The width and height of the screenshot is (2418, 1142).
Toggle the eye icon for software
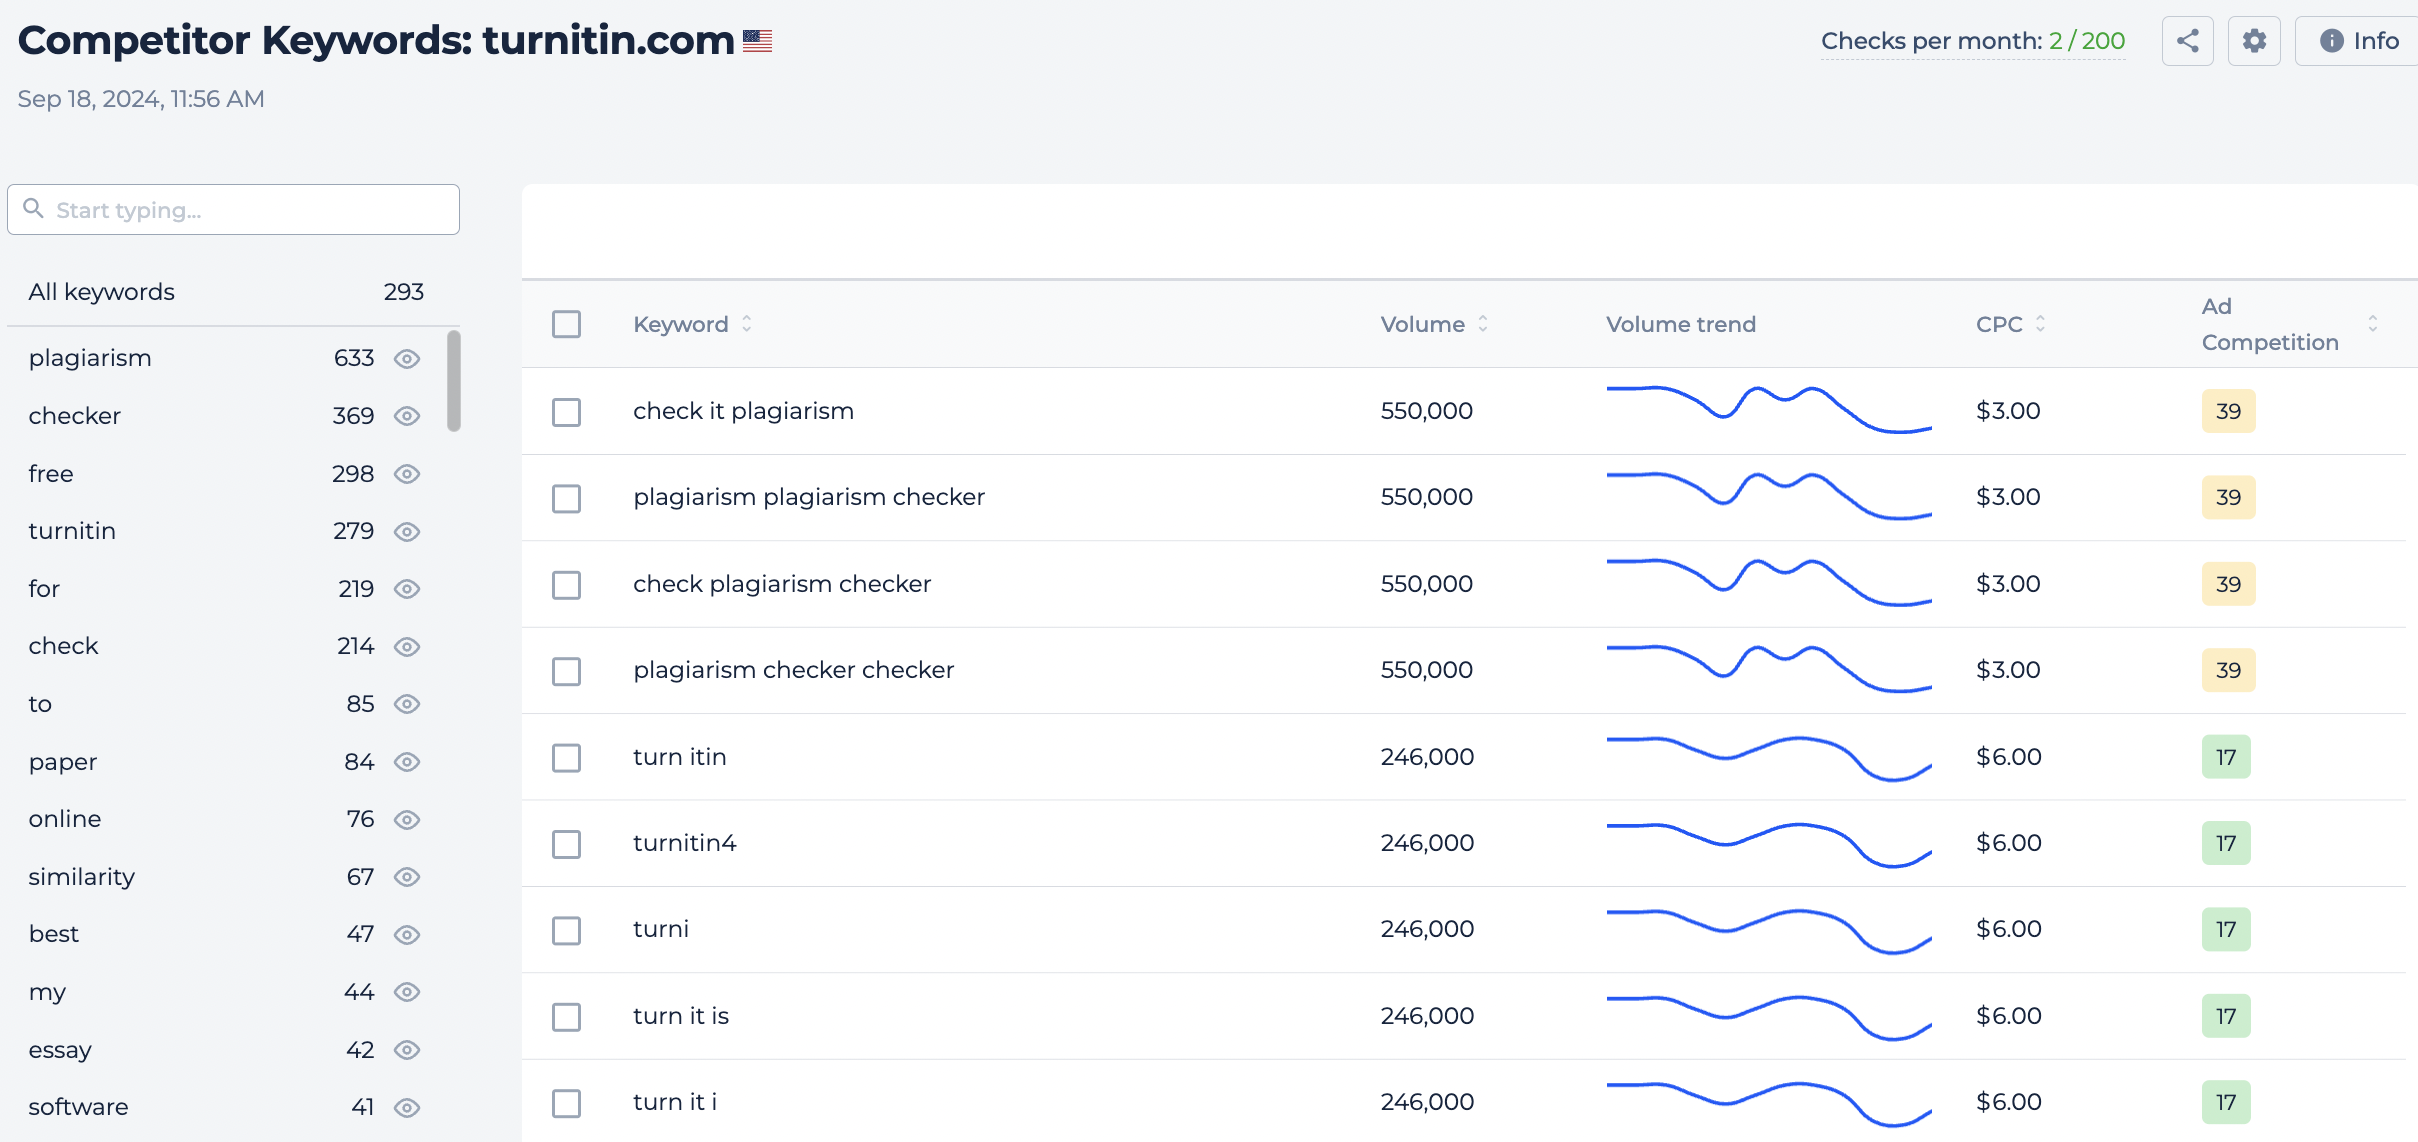(x=406, y=1108)
